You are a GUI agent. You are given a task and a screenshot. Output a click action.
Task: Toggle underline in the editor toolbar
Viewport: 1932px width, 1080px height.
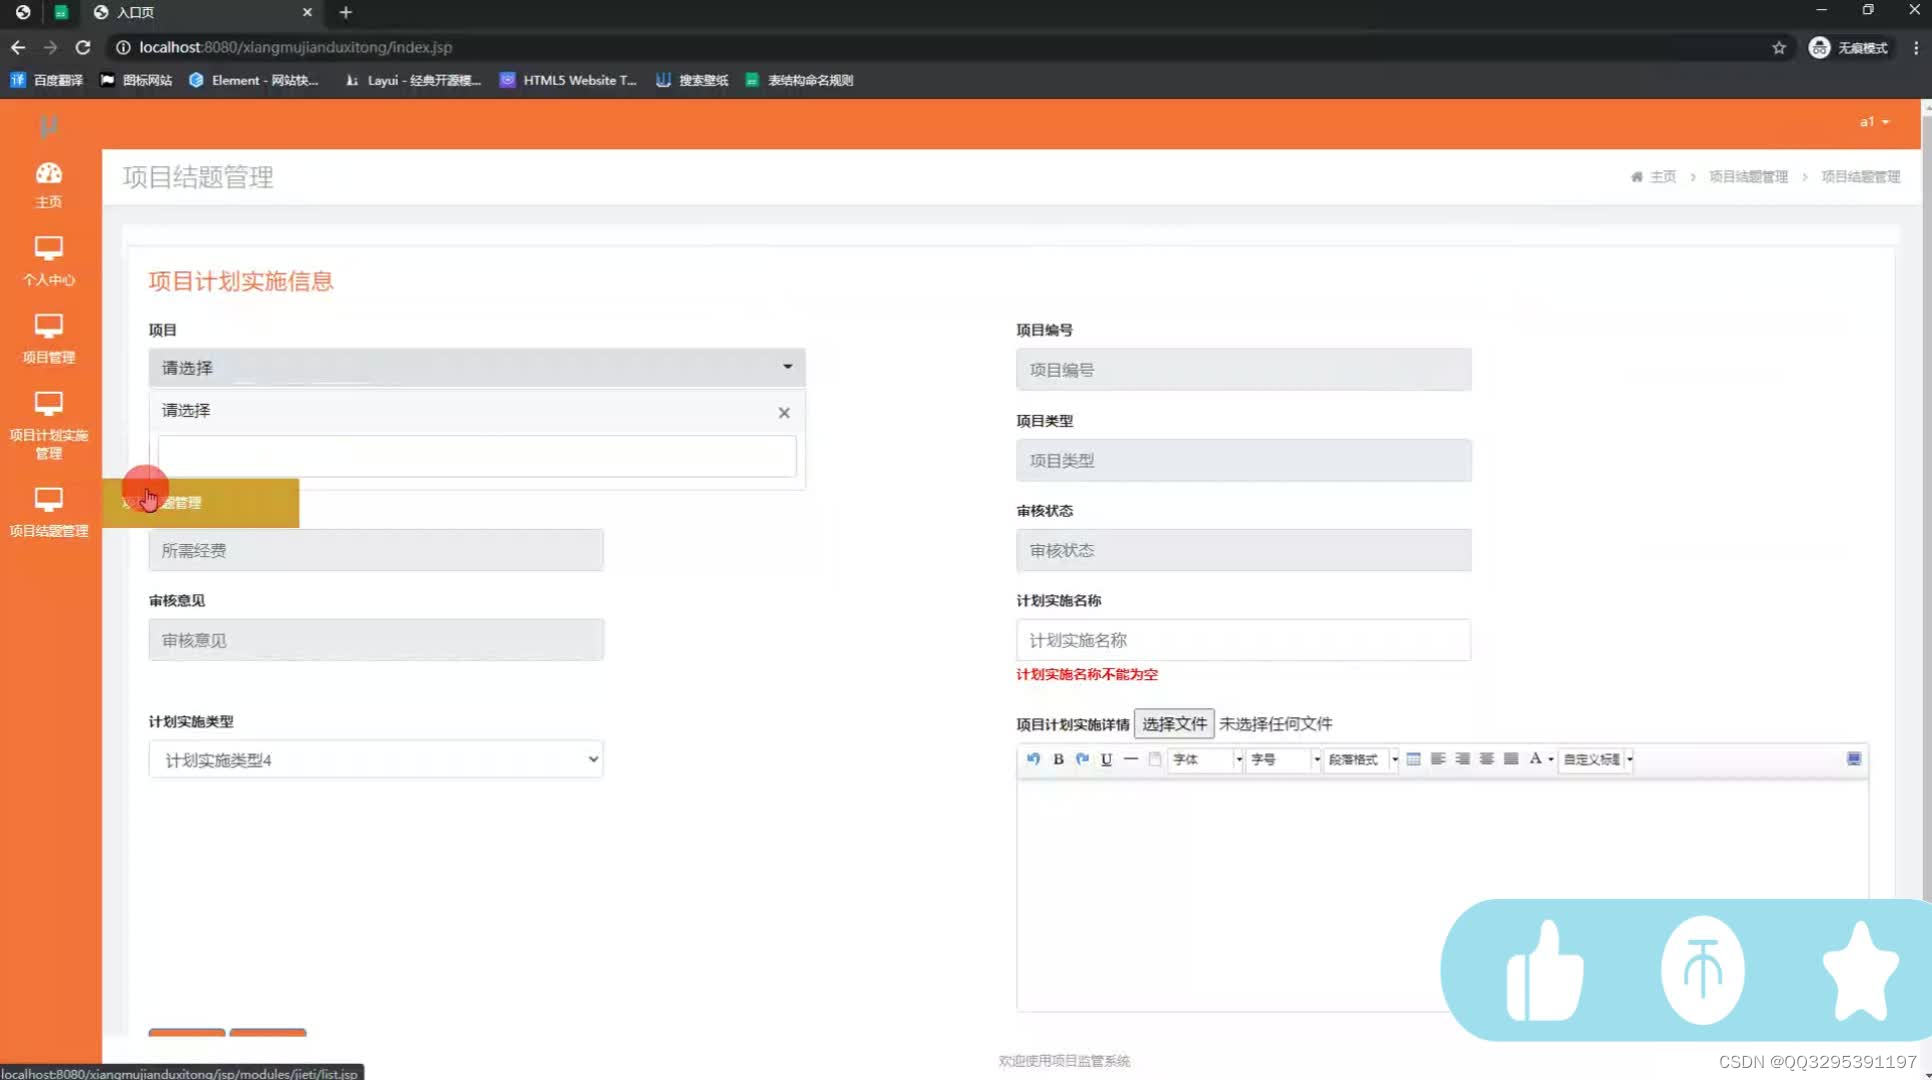tap(1106, 759)
